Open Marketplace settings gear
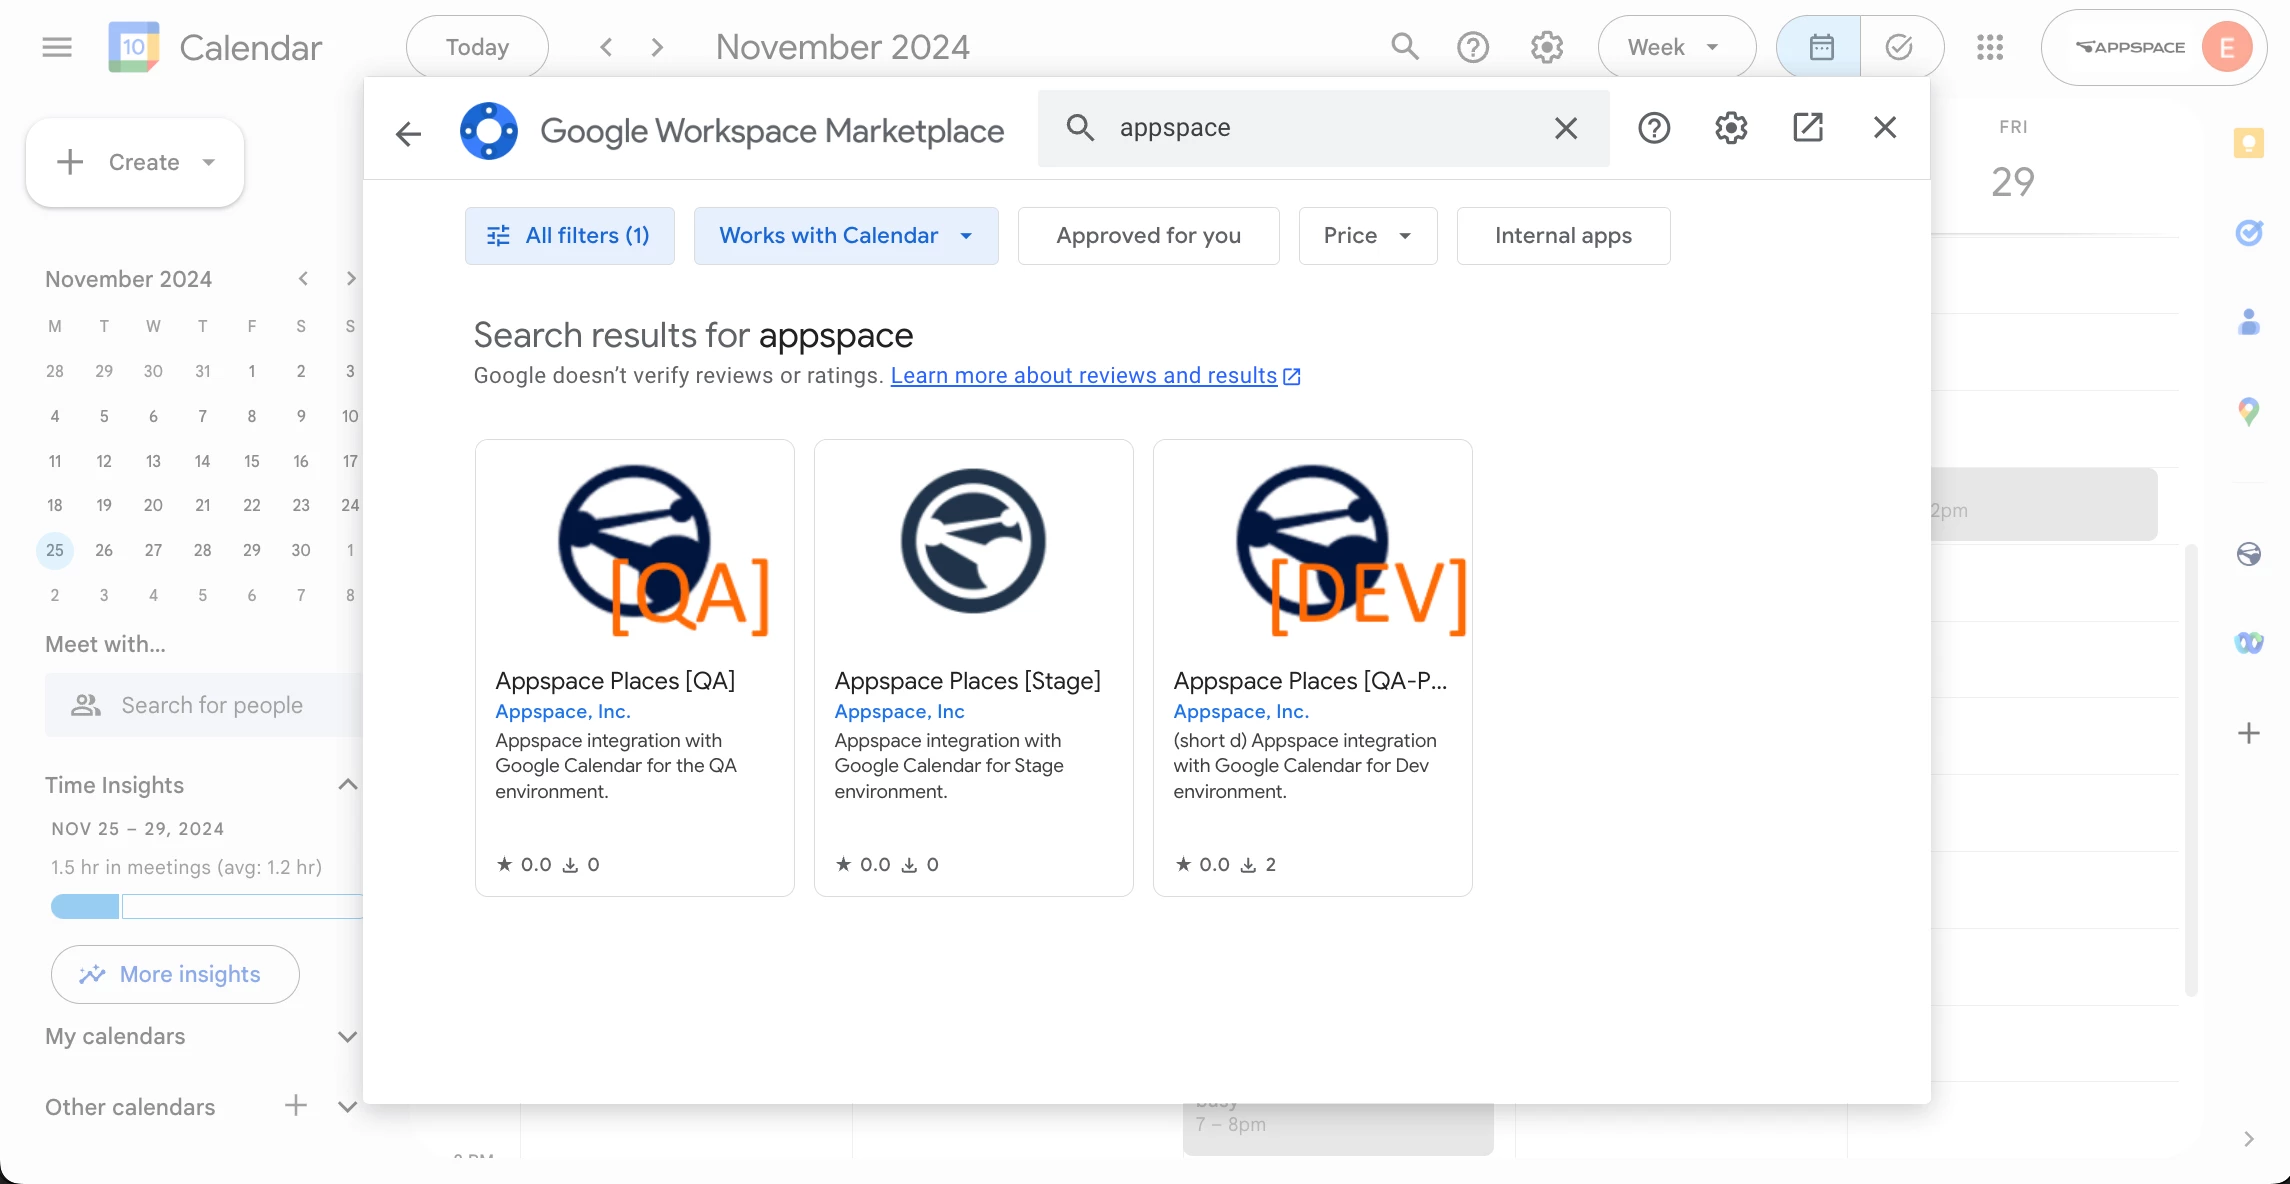 click(x=1731, y=128)
